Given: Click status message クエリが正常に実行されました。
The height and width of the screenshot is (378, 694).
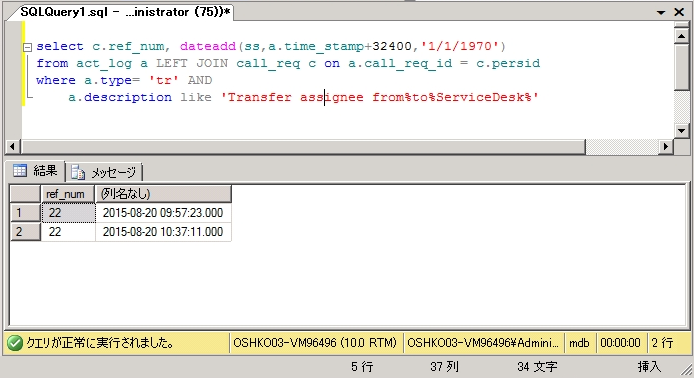Looking at the screenshot, I should pos(100,343).
